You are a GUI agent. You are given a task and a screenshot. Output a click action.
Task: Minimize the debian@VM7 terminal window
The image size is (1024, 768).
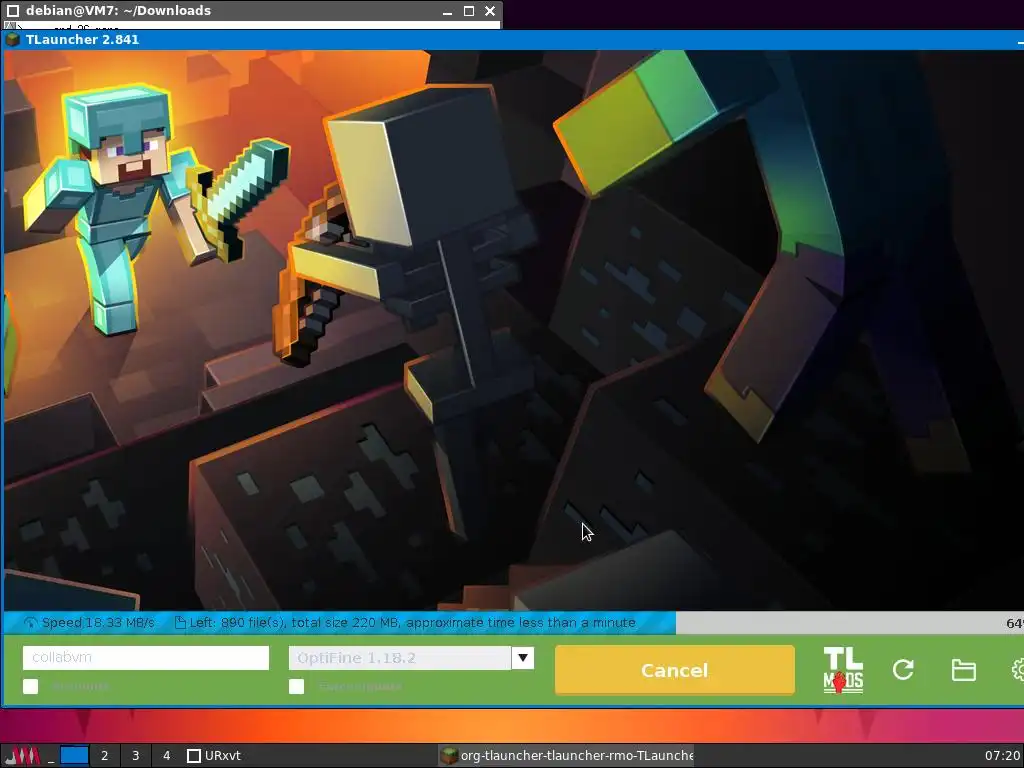447,11
